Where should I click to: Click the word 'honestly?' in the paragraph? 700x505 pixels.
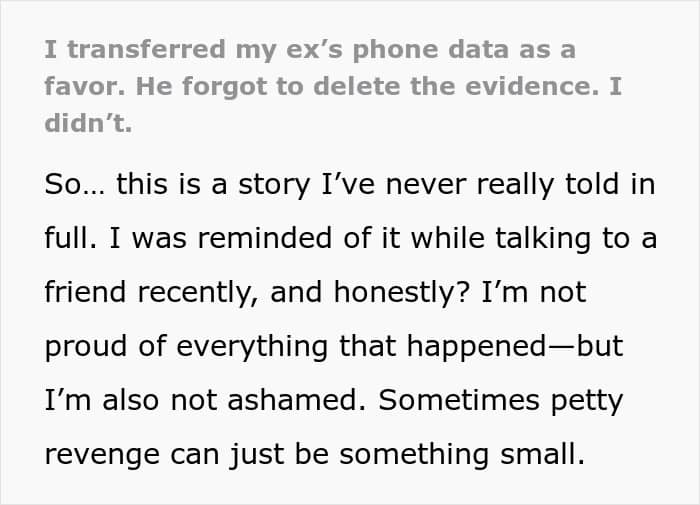[402, 293]
